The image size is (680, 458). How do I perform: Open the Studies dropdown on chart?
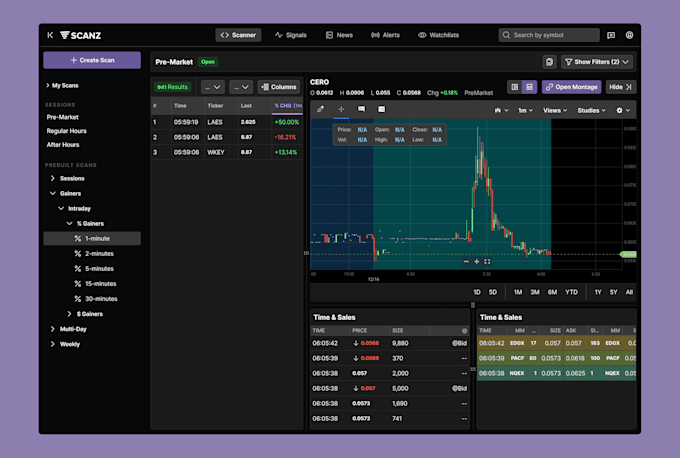point(591,111)
